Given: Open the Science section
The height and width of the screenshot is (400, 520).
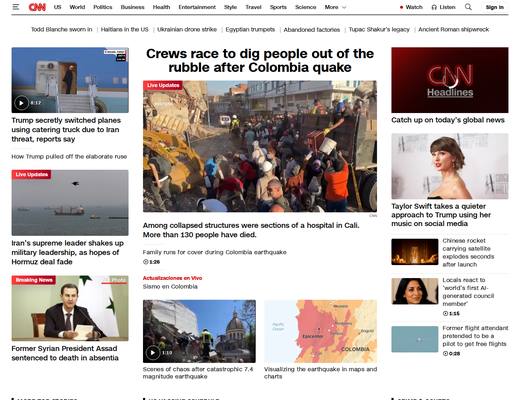Looking at the screenshot, I should pos(305,7).
